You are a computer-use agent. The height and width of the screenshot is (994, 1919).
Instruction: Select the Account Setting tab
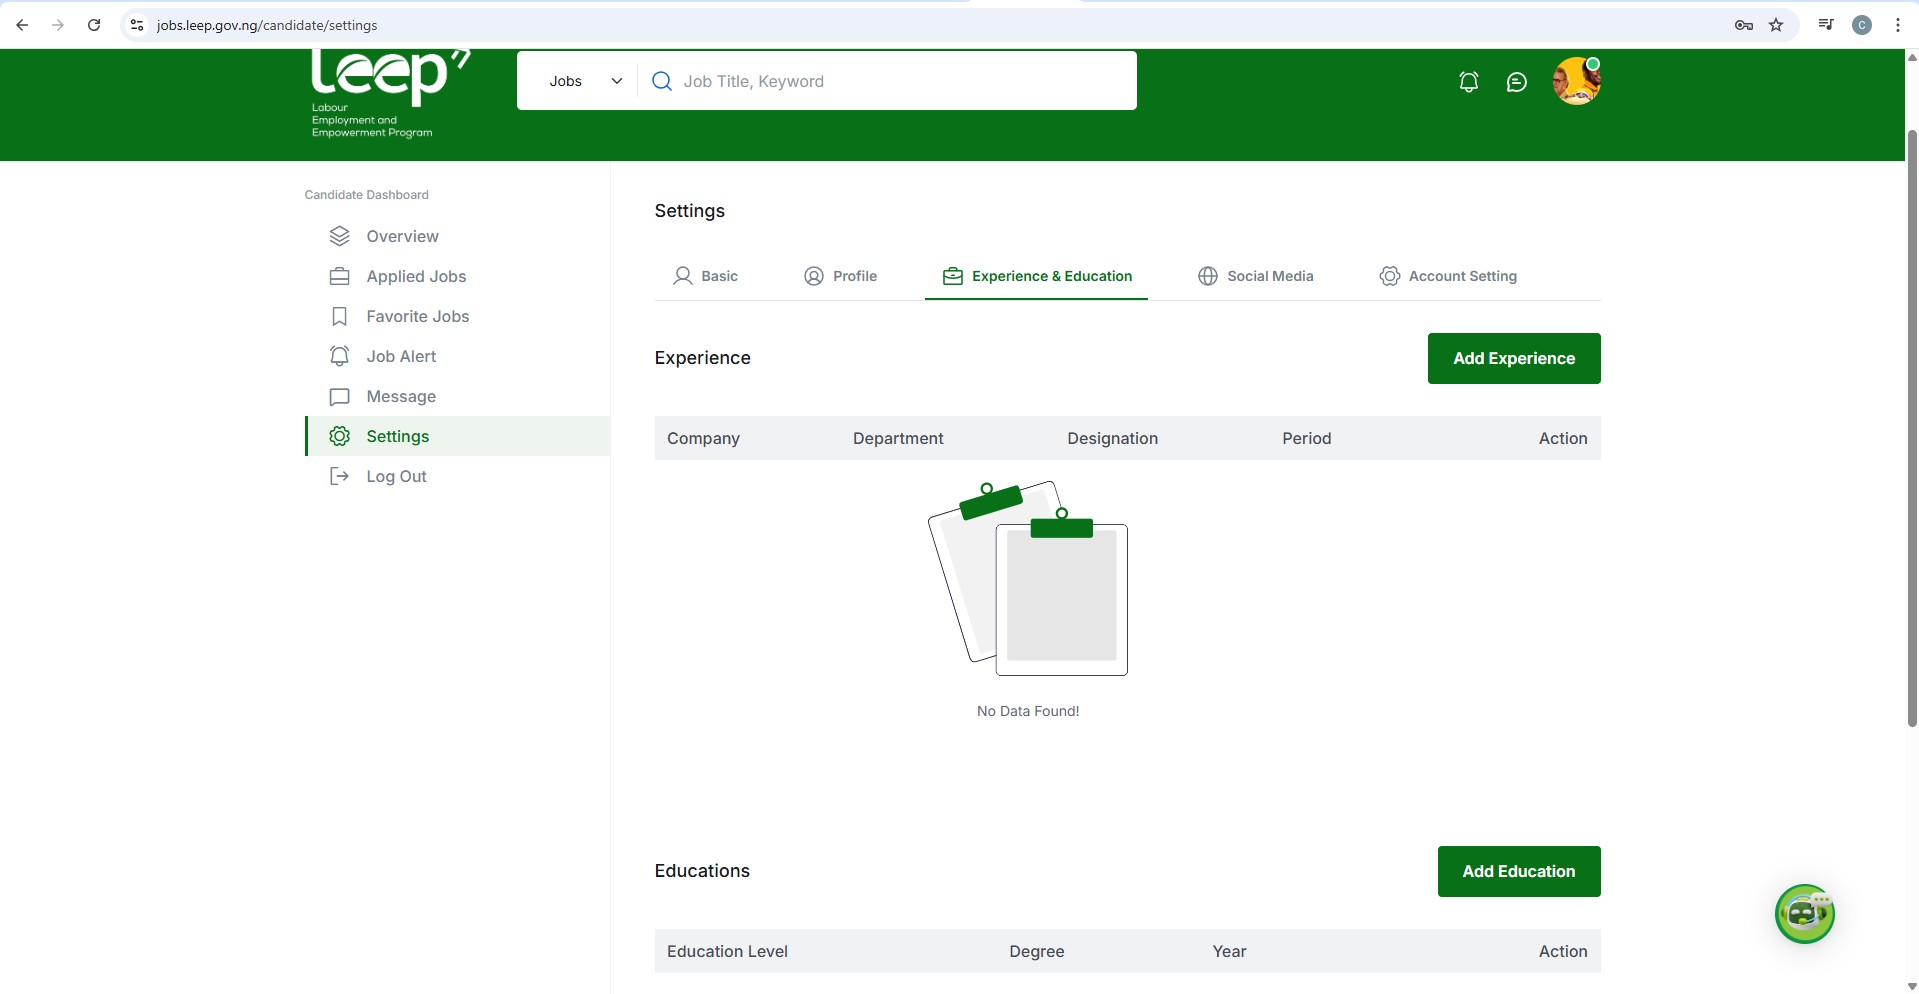[1448, 276]
